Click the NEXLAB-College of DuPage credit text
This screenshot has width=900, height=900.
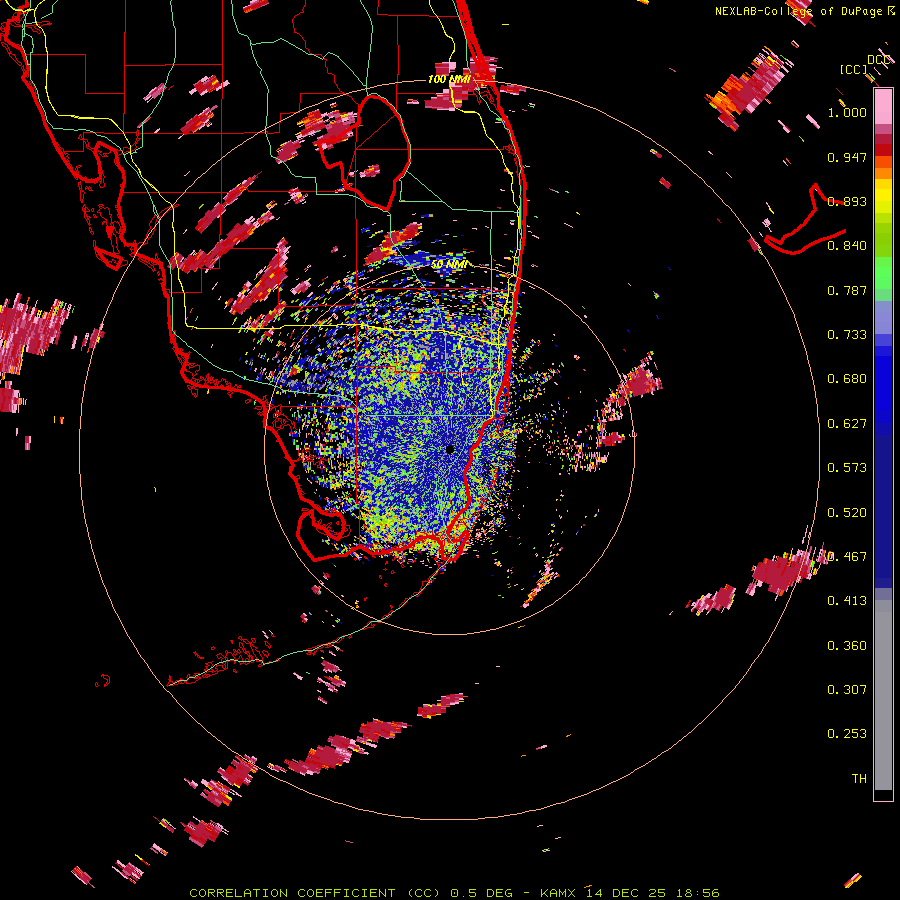click(x=804, y=11)
